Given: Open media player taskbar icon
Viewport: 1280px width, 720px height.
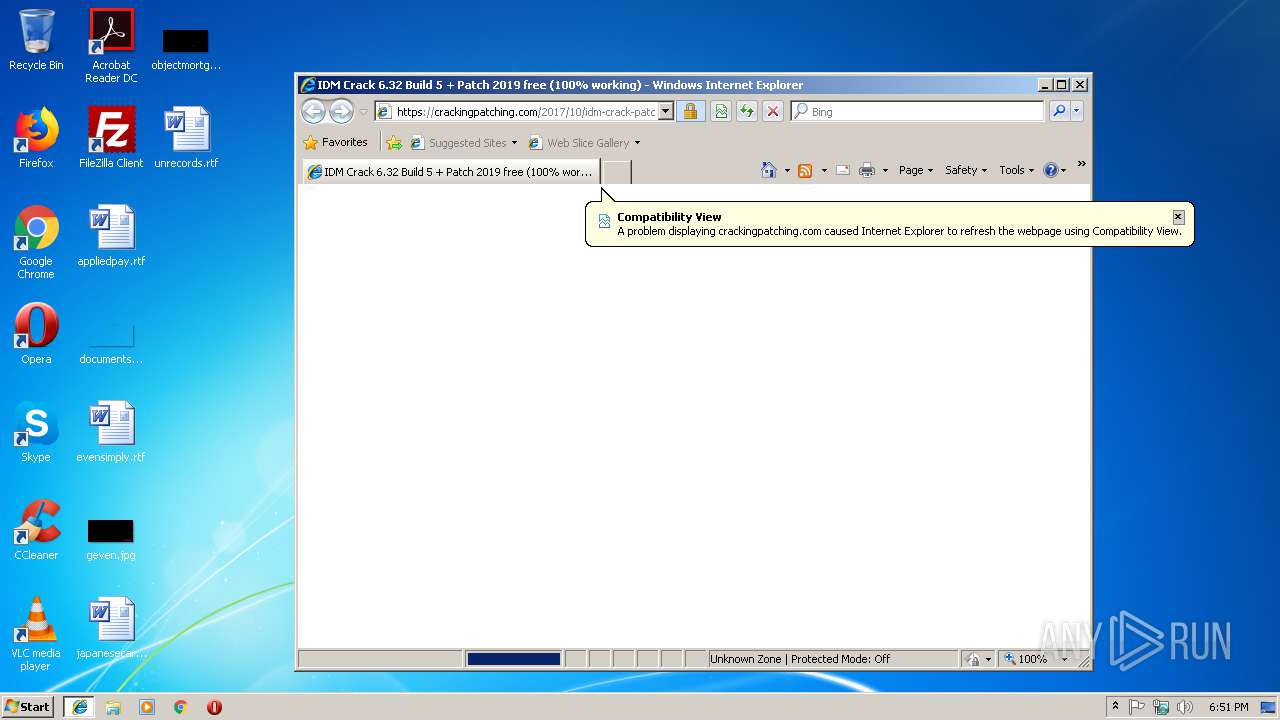Looking at the screenshot, I should [147, 707].
